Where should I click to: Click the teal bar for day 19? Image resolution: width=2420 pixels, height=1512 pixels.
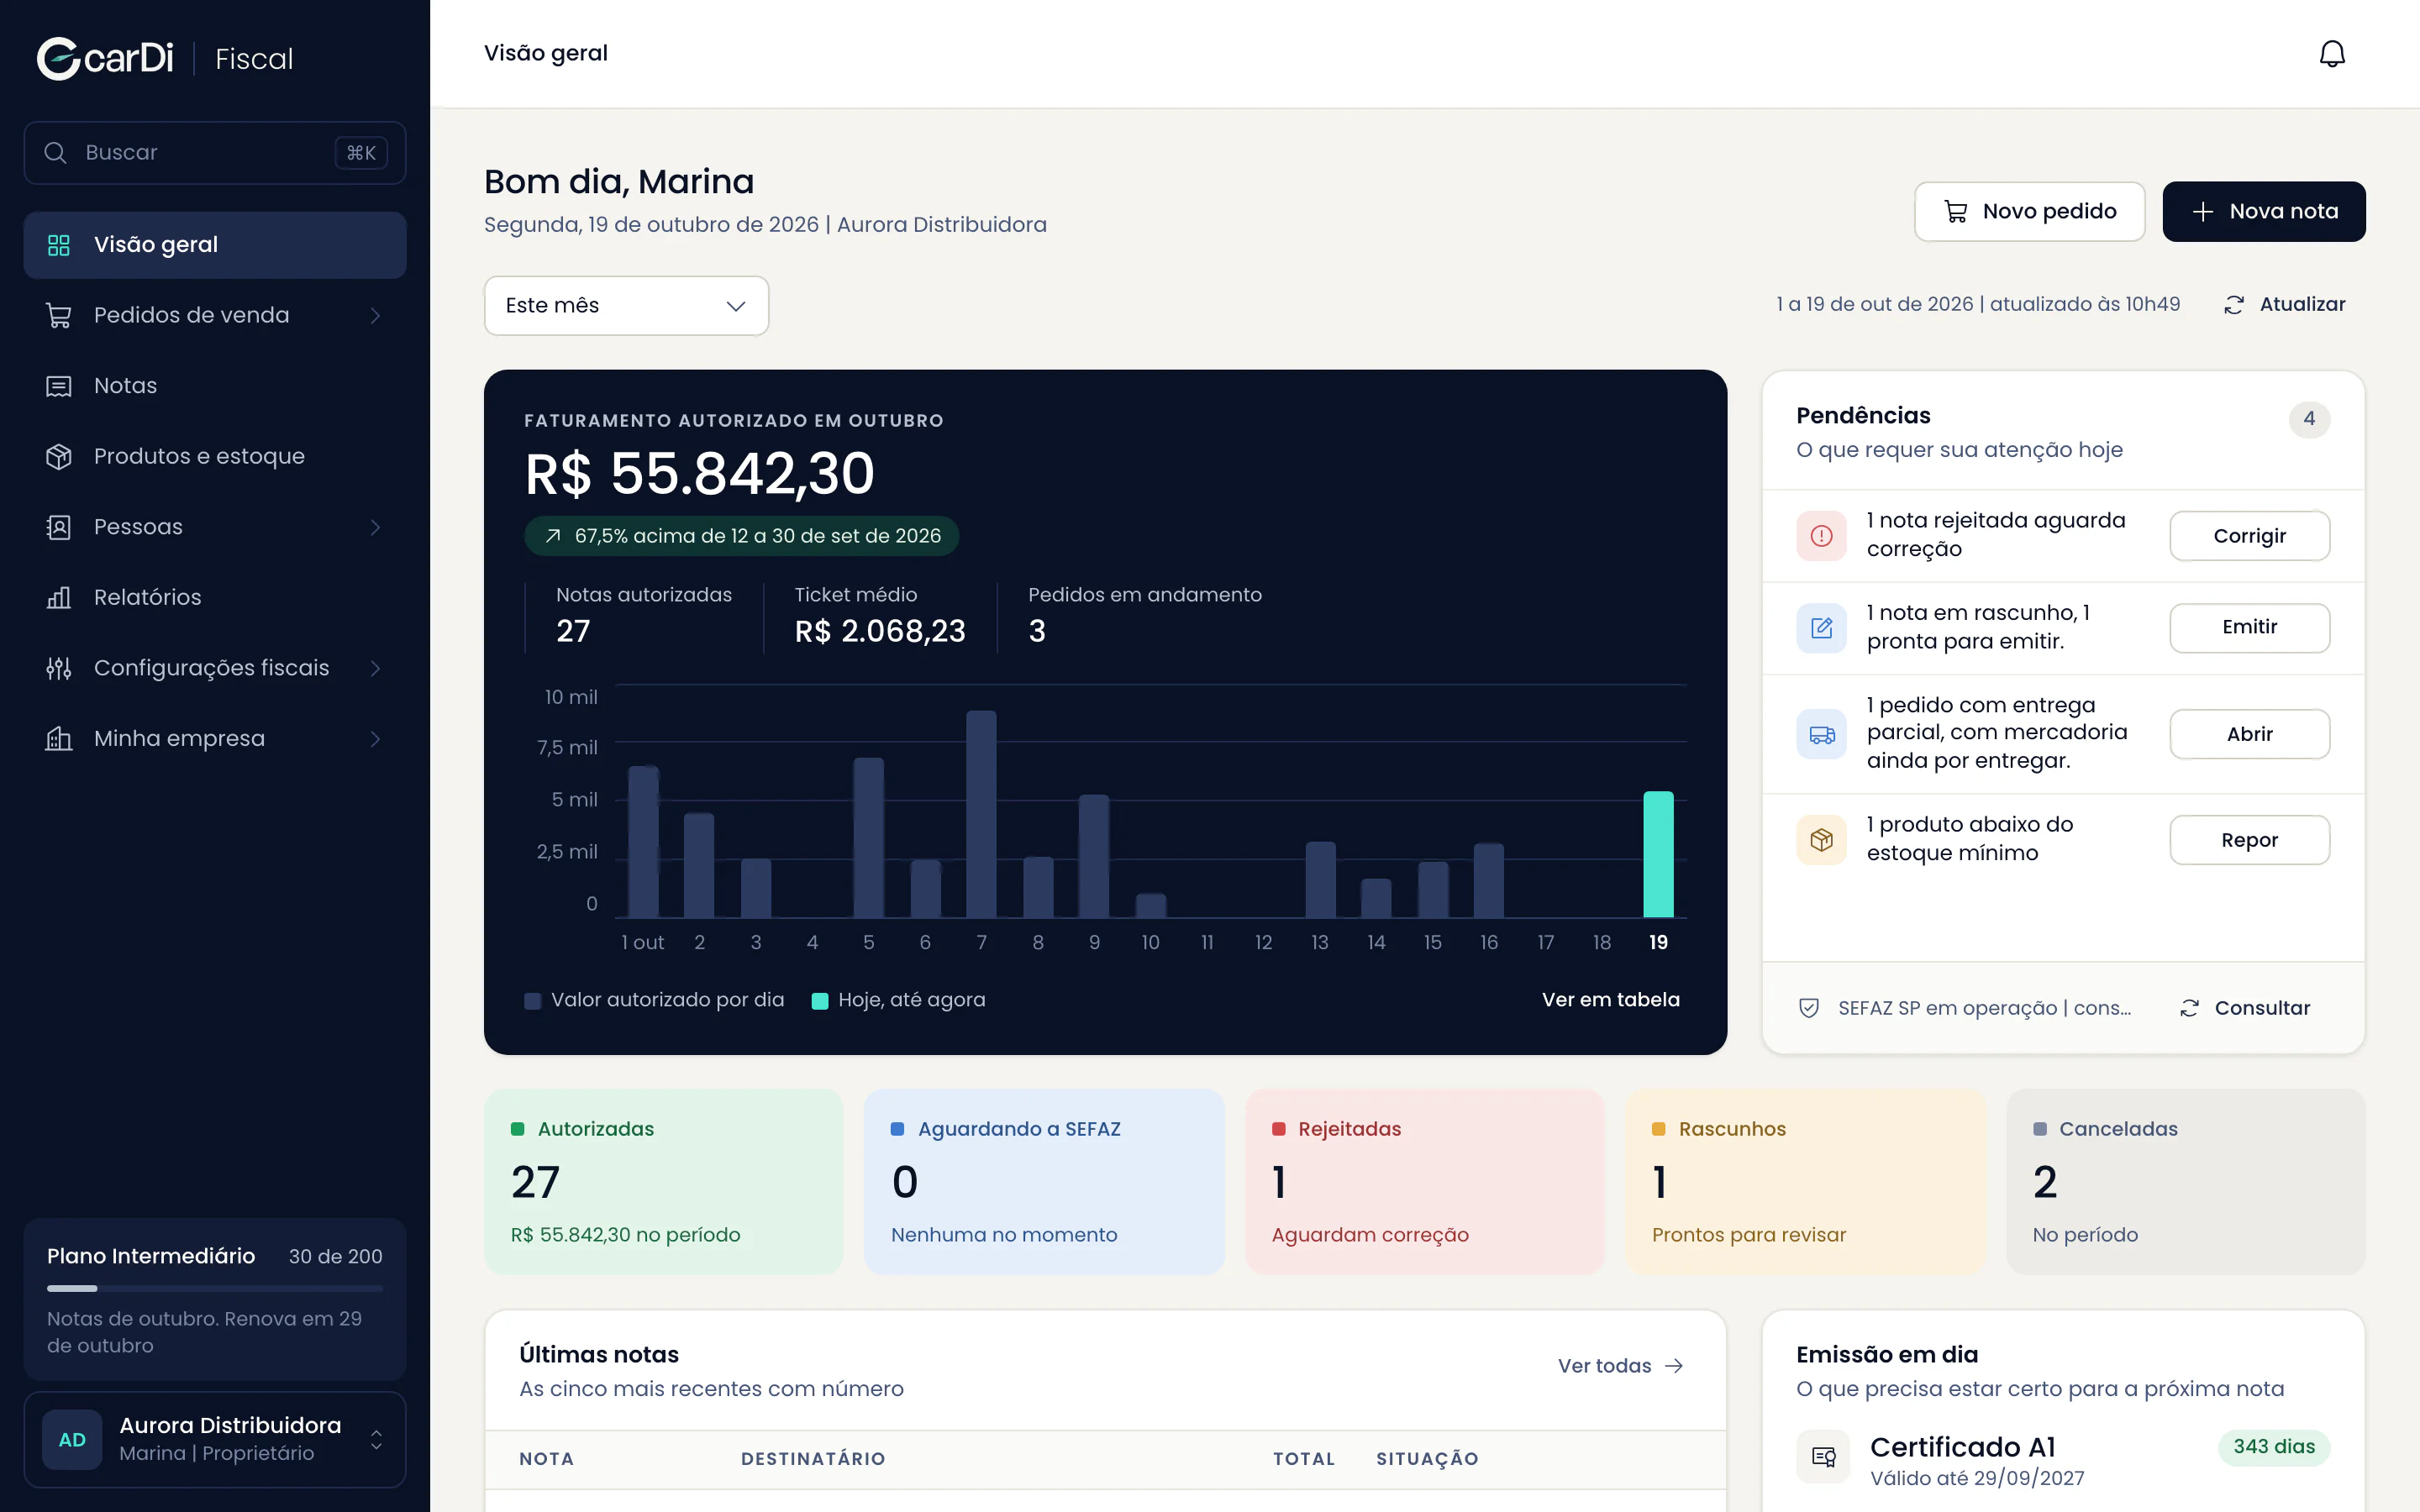coord(1658,854)
